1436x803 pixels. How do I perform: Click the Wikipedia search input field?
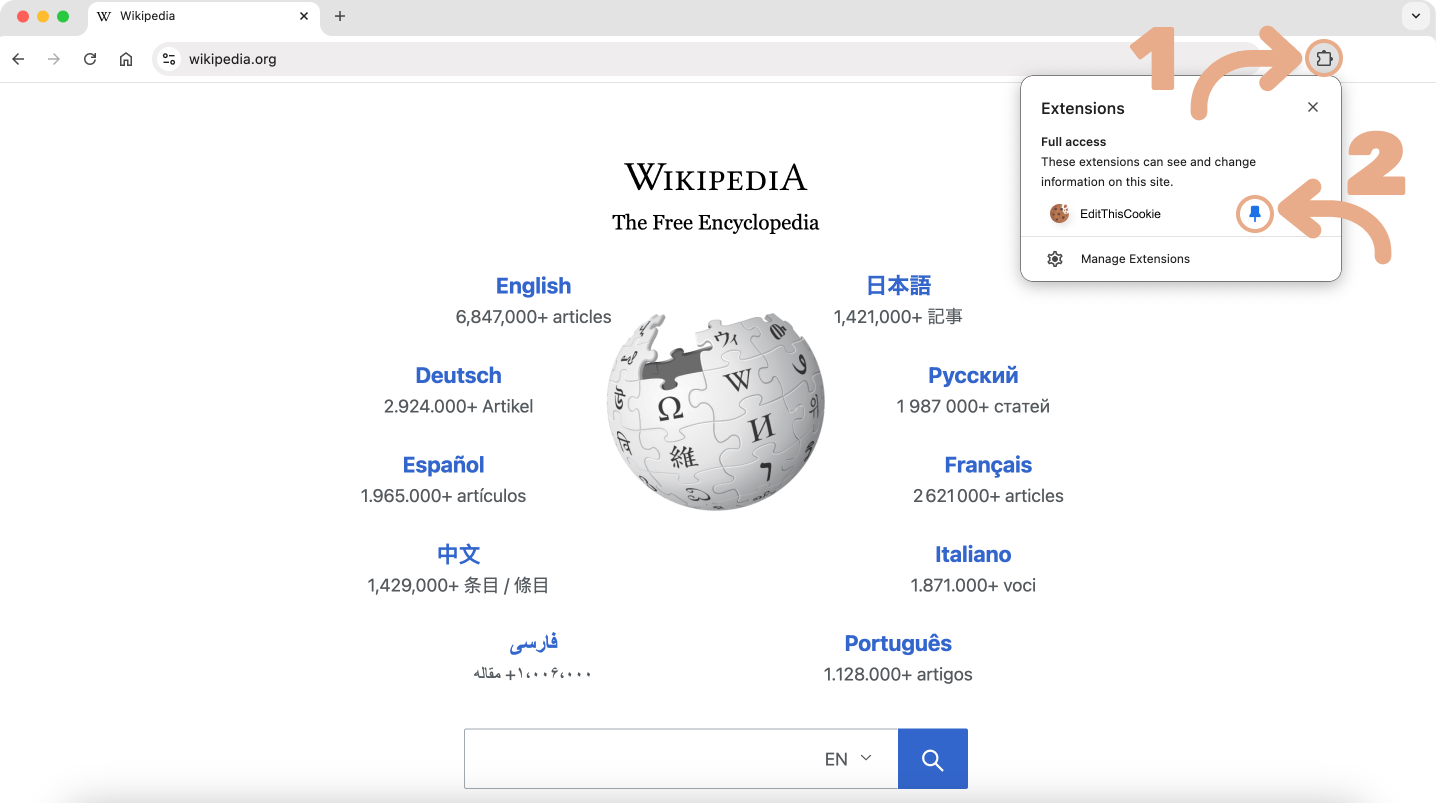click(x=640, y=759)
